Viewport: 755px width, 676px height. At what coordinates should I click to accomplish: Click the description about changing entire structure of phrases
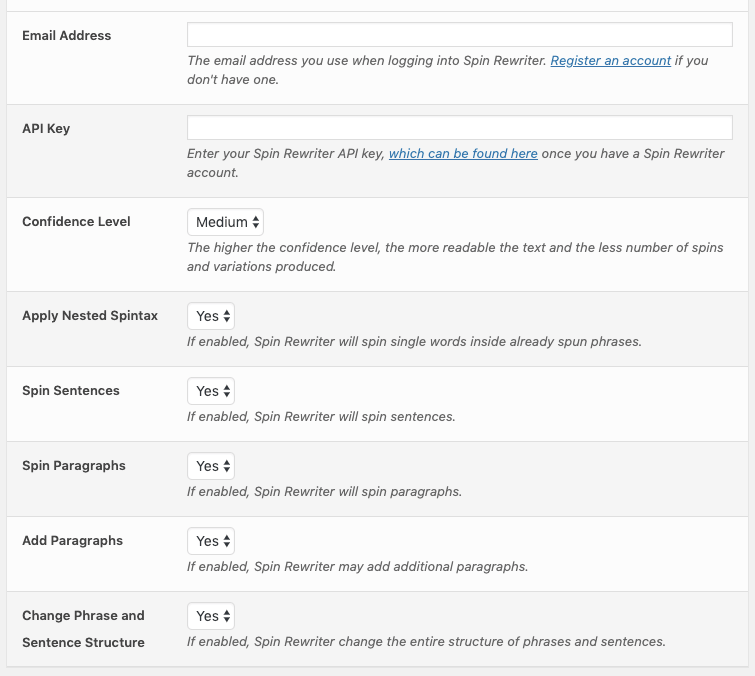(426, 642)
